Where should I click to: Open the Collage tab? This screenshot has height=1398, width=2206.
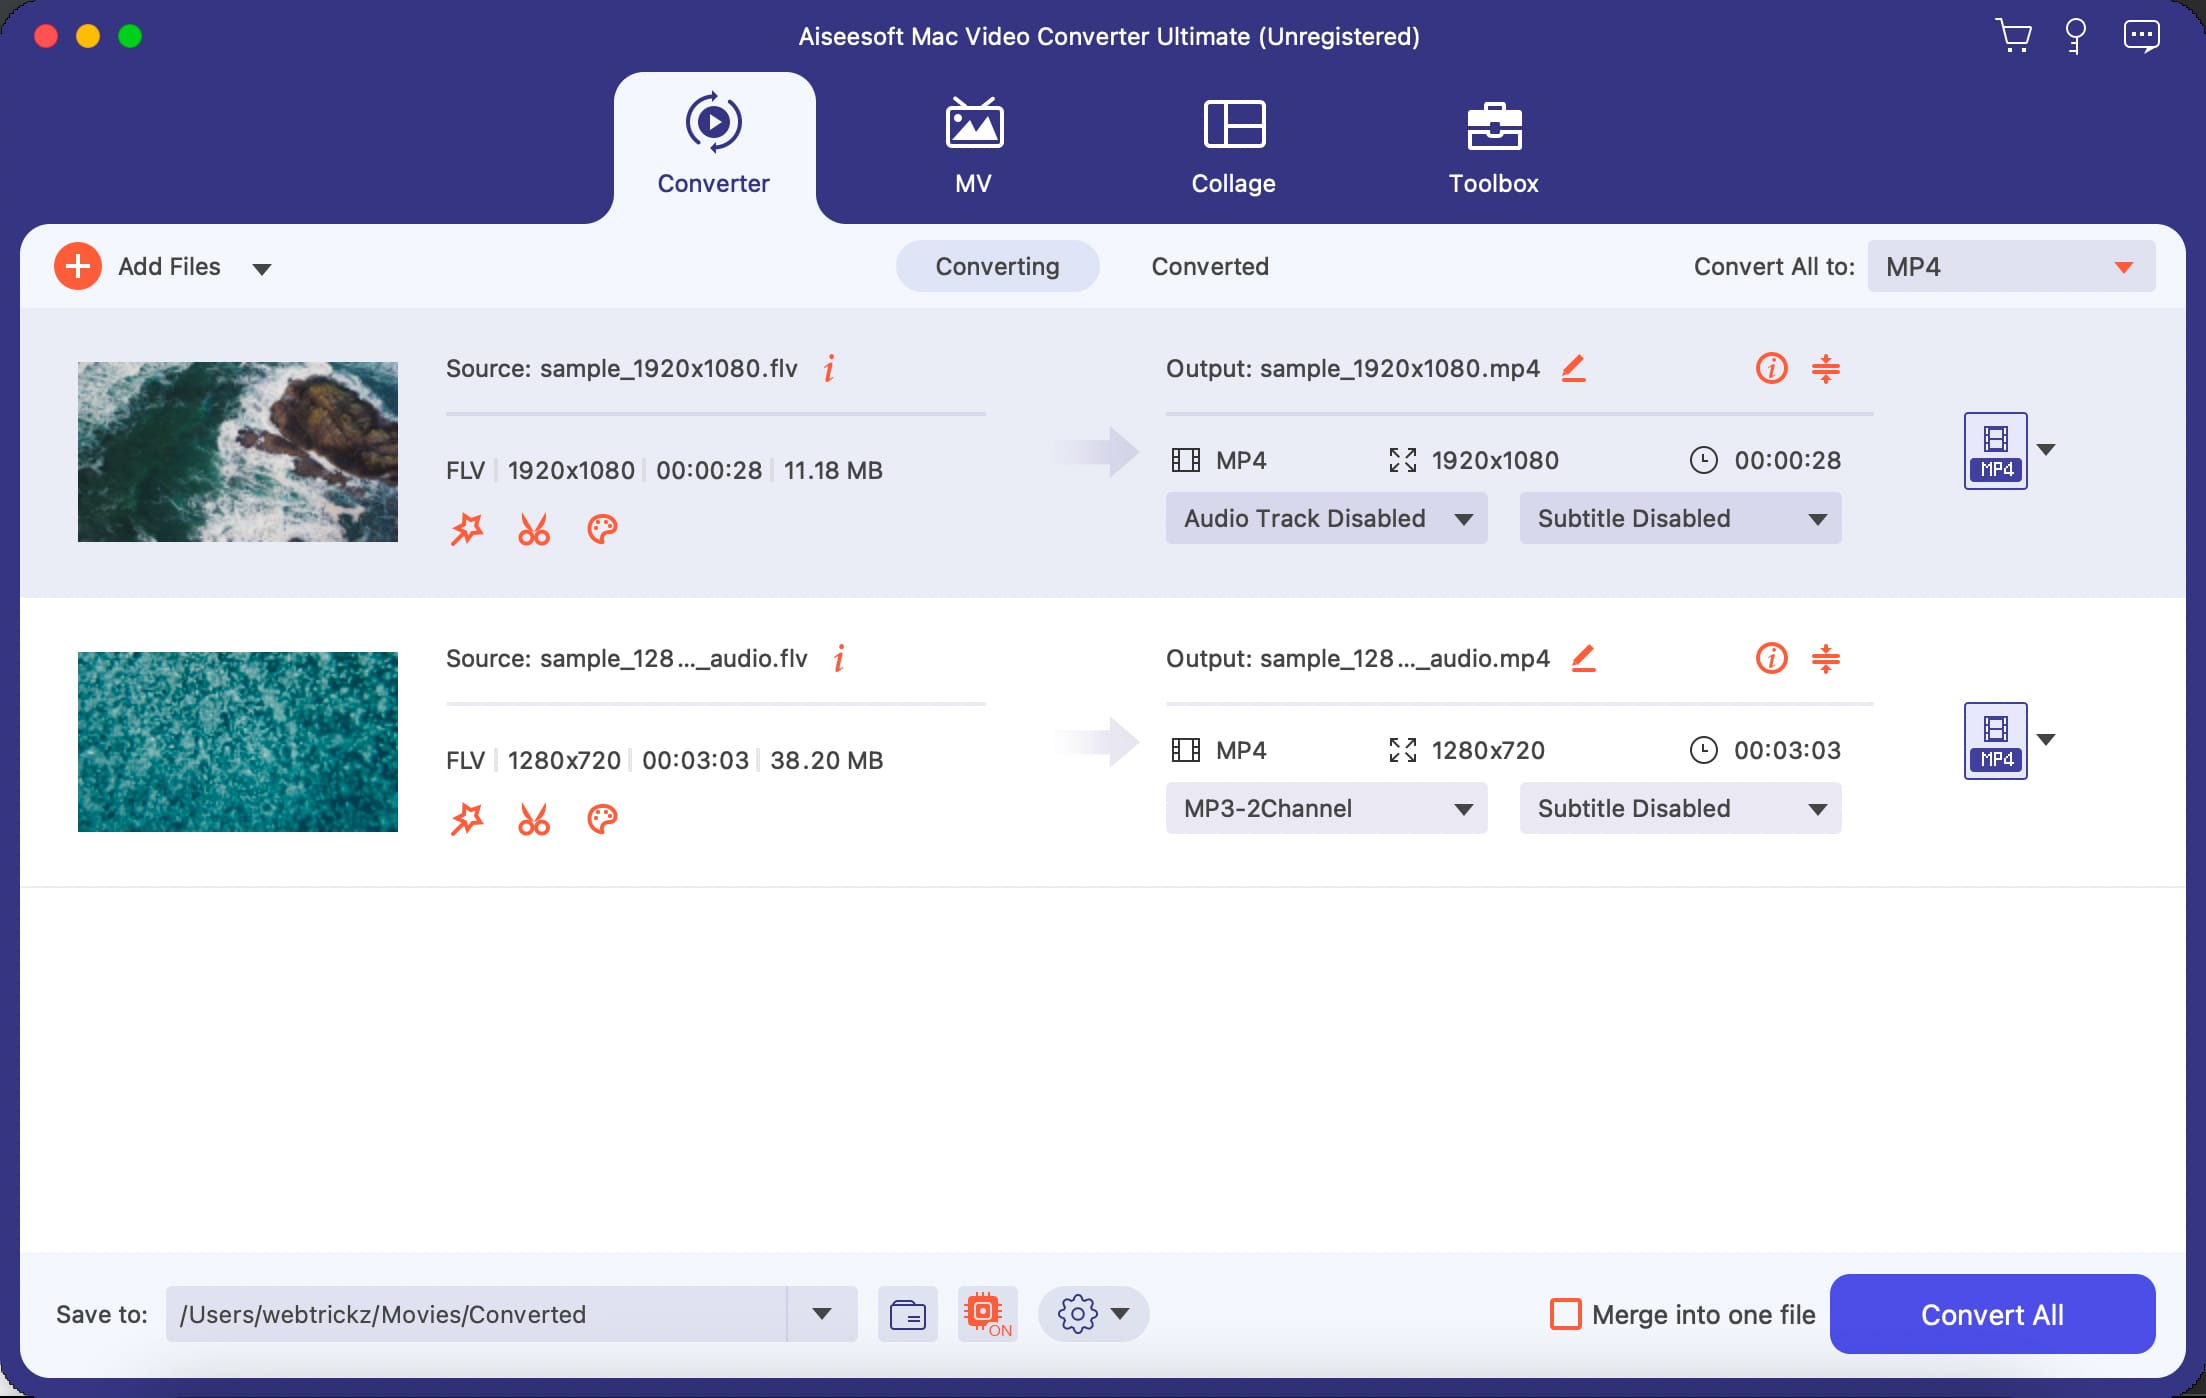pyautogui.click(x=1233, y=148)
